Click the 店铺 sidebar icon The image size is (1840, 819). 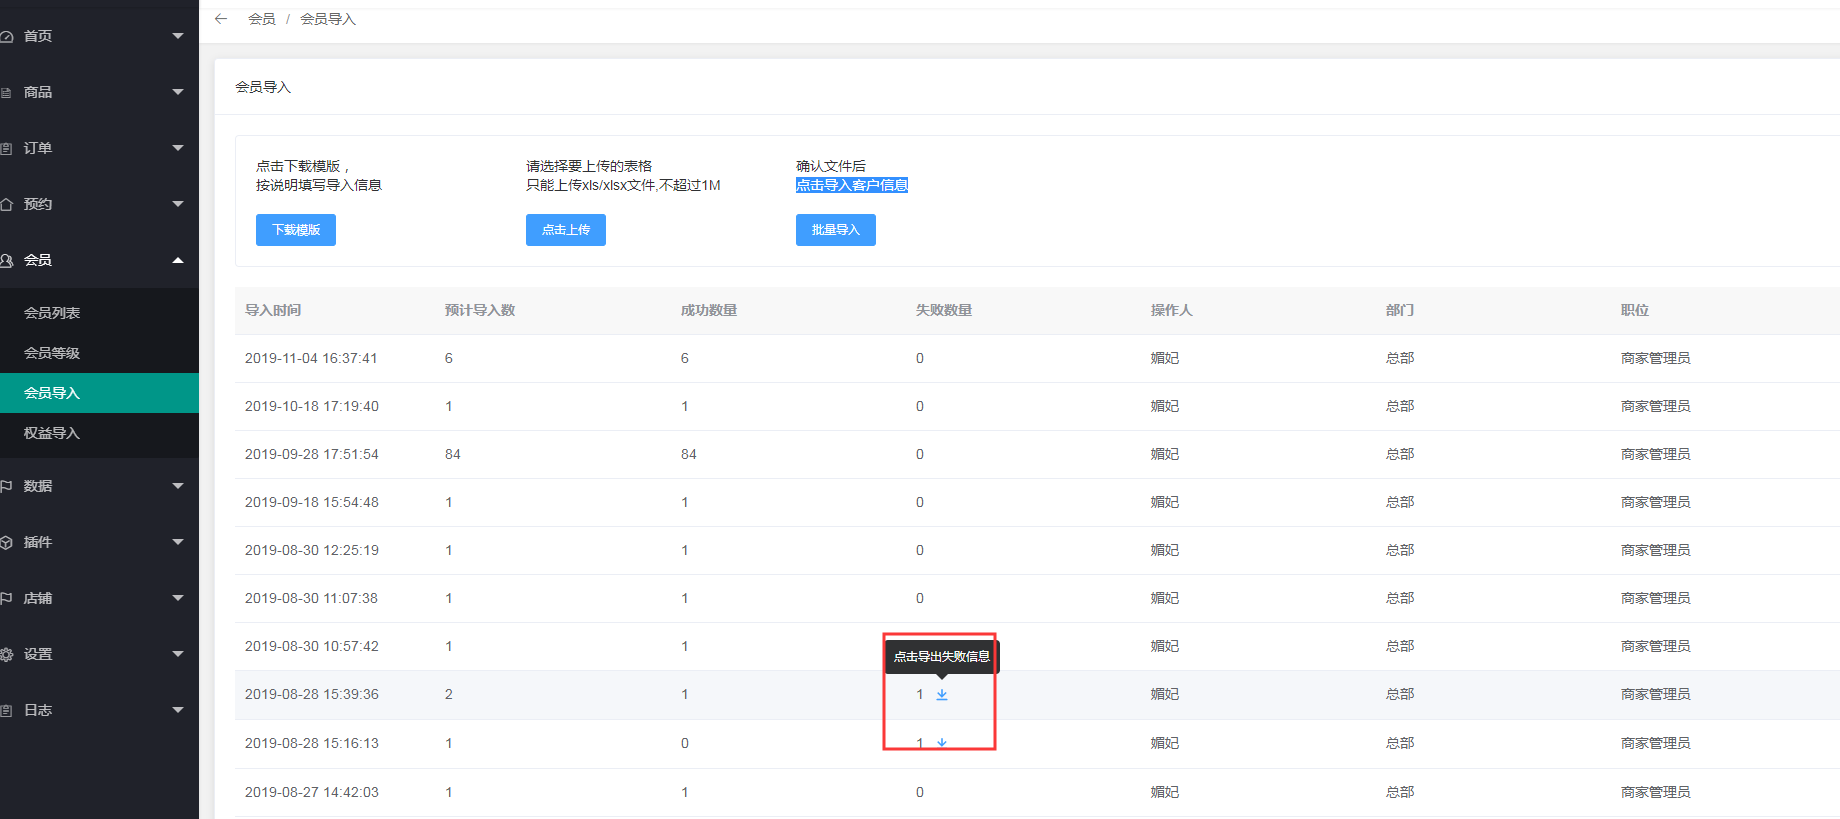(x=6, y=598)
